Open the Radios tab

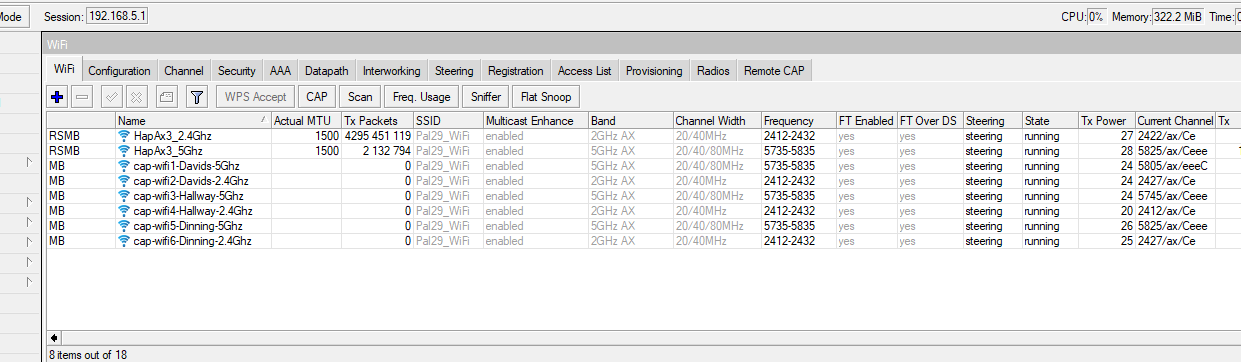(713, 71)
